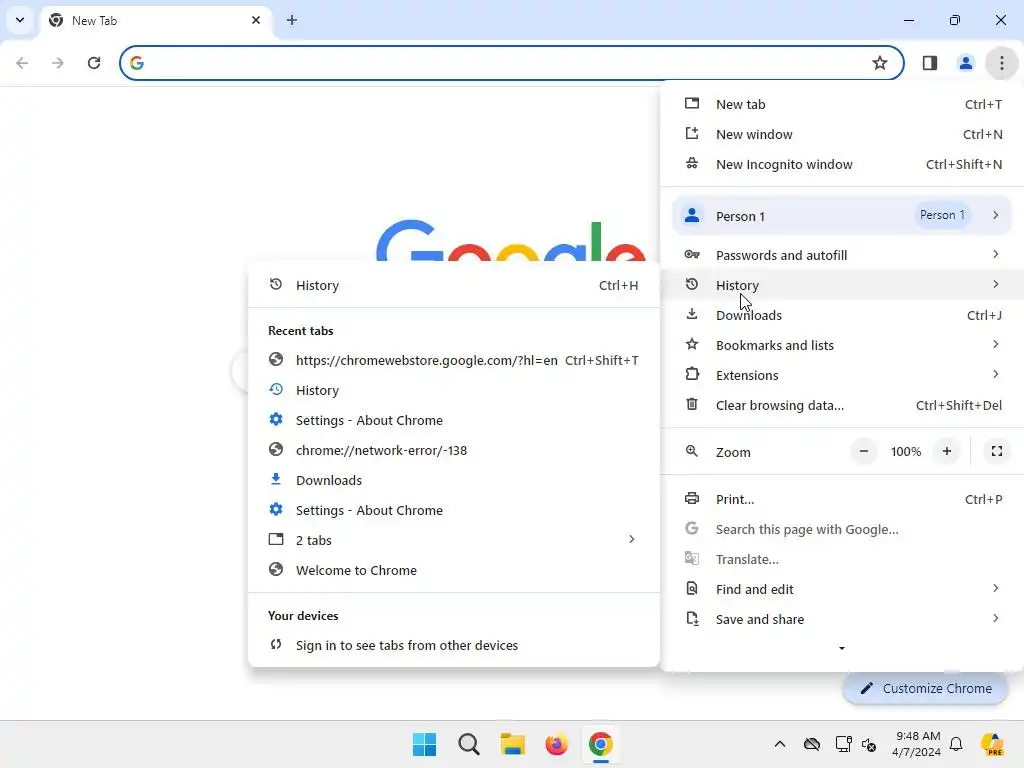Image resolution: width=1024 pixels, height=768 pixels.
Task: Open the 2 tabs group entry
Action: pos(454,541)
